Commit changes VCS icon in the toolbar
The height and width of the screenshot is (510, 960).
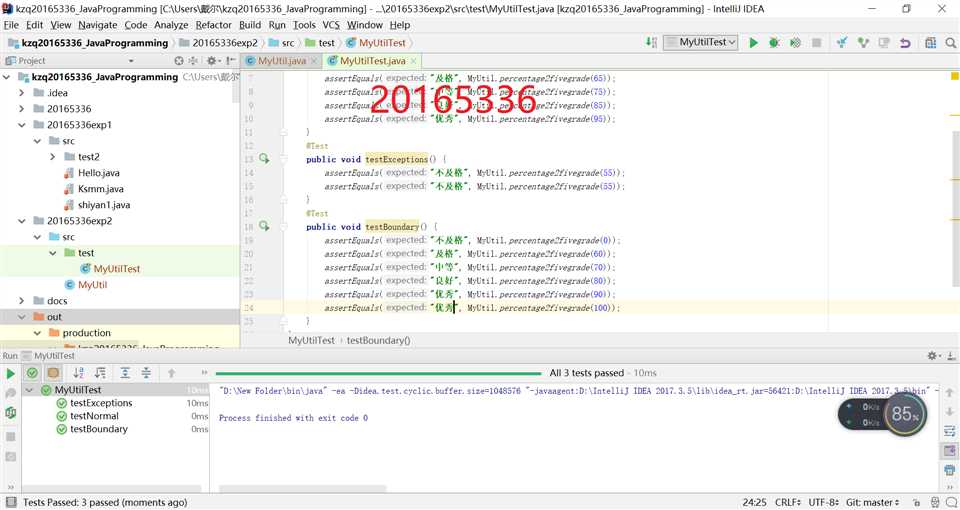(863, 43)
